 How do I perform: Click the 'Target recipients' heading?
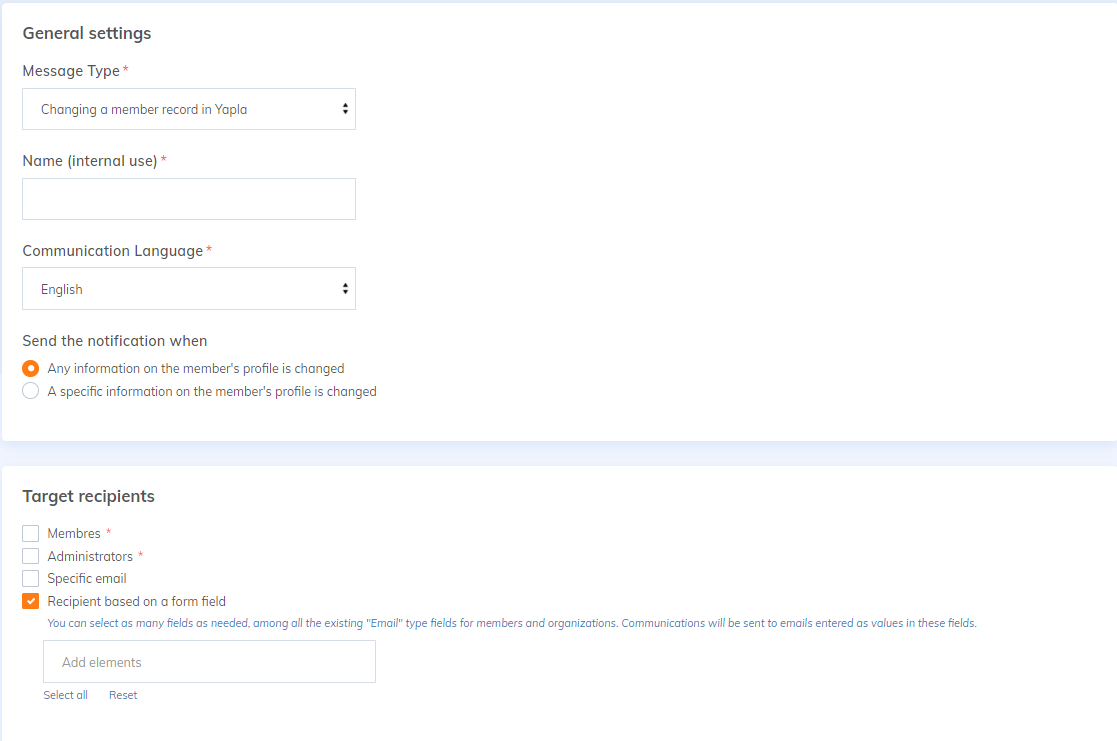click(x=88, y=496)
